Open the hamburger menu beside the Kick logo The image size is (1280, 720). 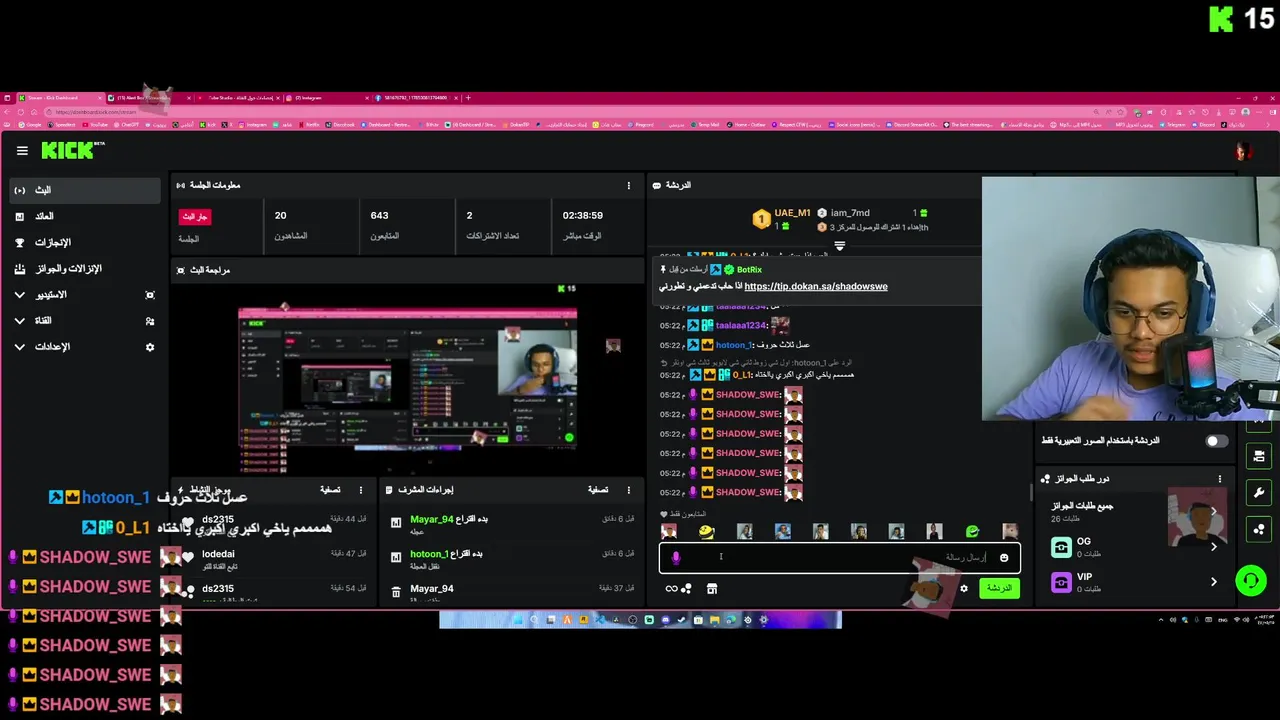point(22,151)
